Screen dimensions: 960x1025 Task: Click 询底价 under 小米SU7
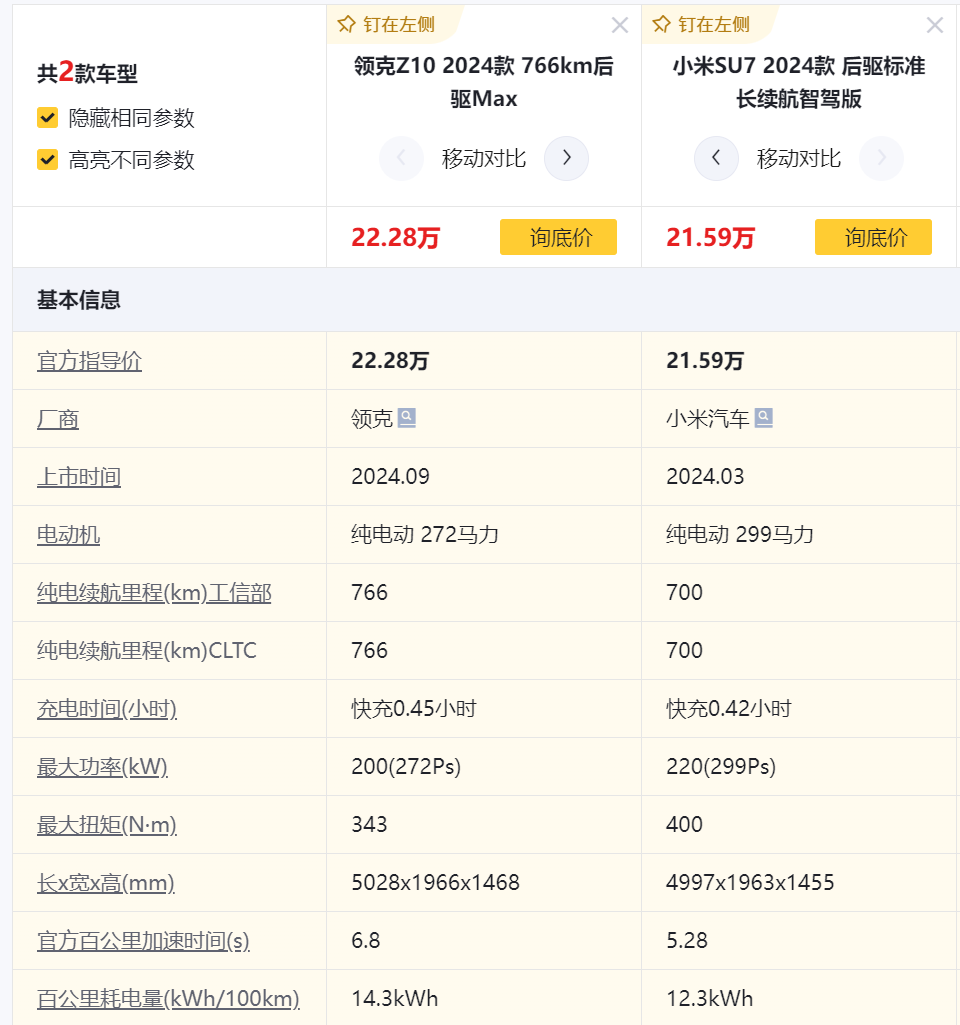[873, 237]
